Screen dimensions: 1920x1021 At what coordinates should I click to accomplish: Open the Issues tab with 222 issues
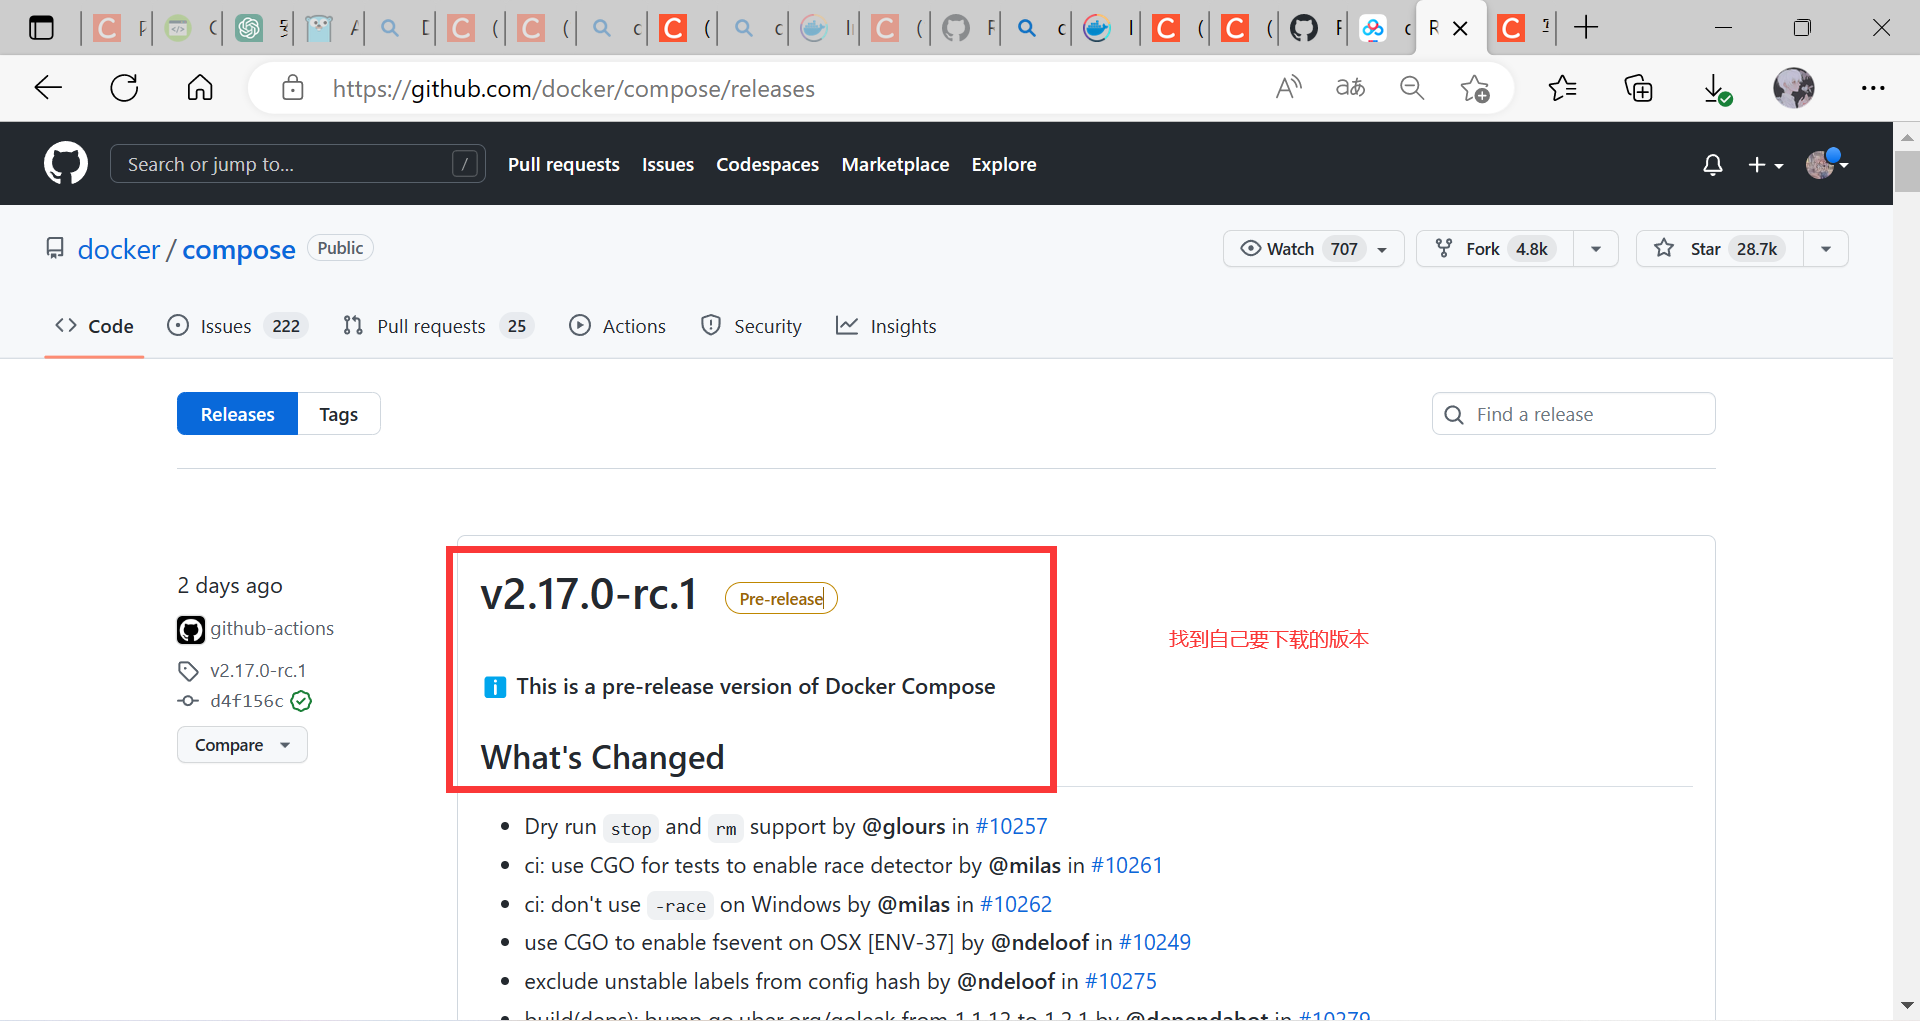238,326
